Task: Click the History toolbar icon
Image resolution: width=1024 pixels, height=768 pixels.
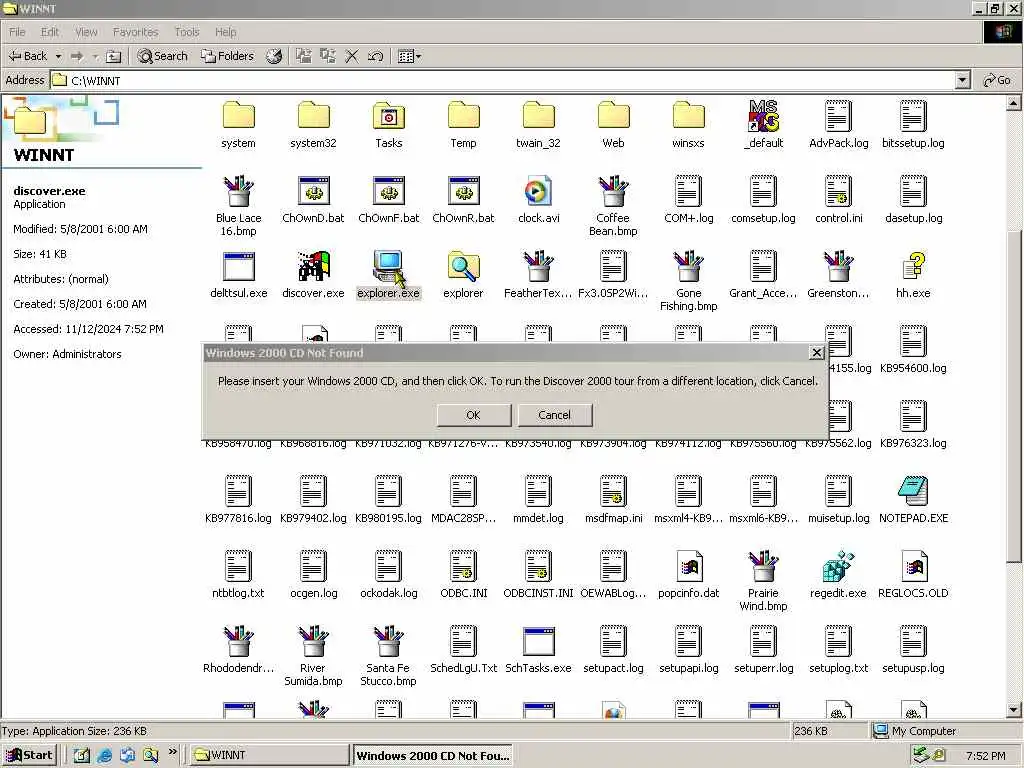Action: click(274, 56)
